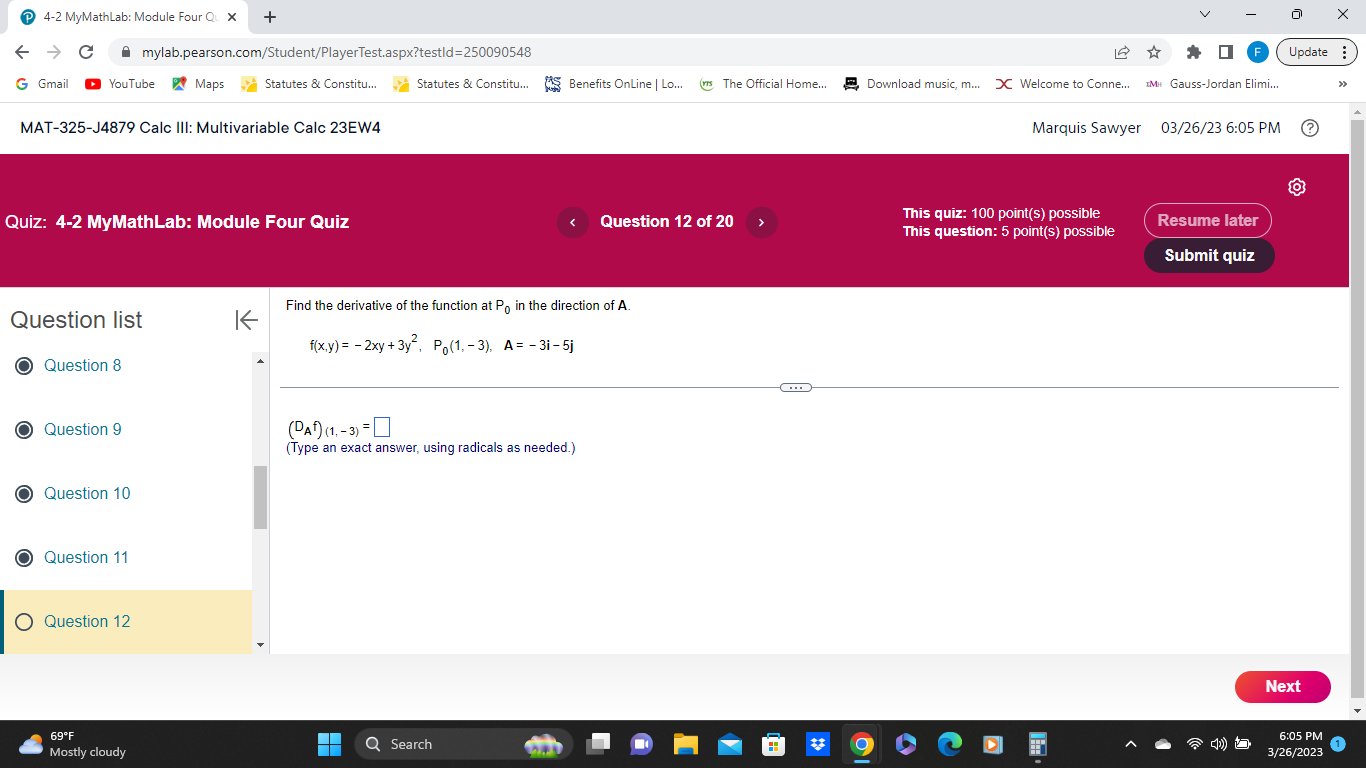This screenshot has height=768, width=1366.
Task: Open Google Maps bookmark
Action: (x=198, y=84)
